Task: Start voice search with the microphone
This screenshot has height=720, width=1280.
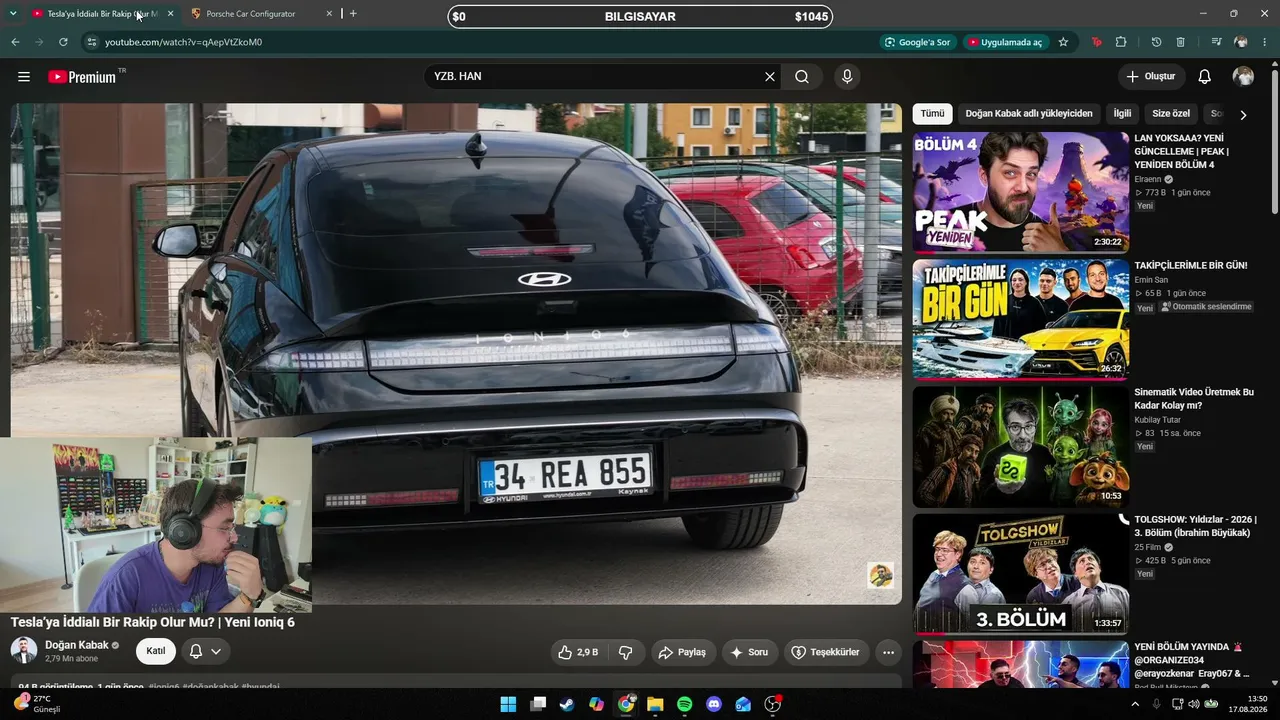Action: pyautogui.click(x=847, y=77)
